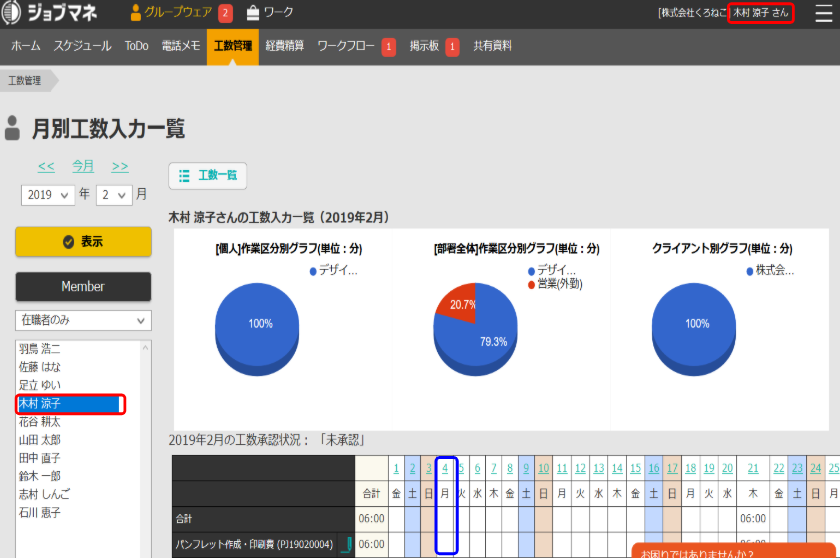
Task: Click the ジョブマネ logo icon
Action: [x=11, y=12]
